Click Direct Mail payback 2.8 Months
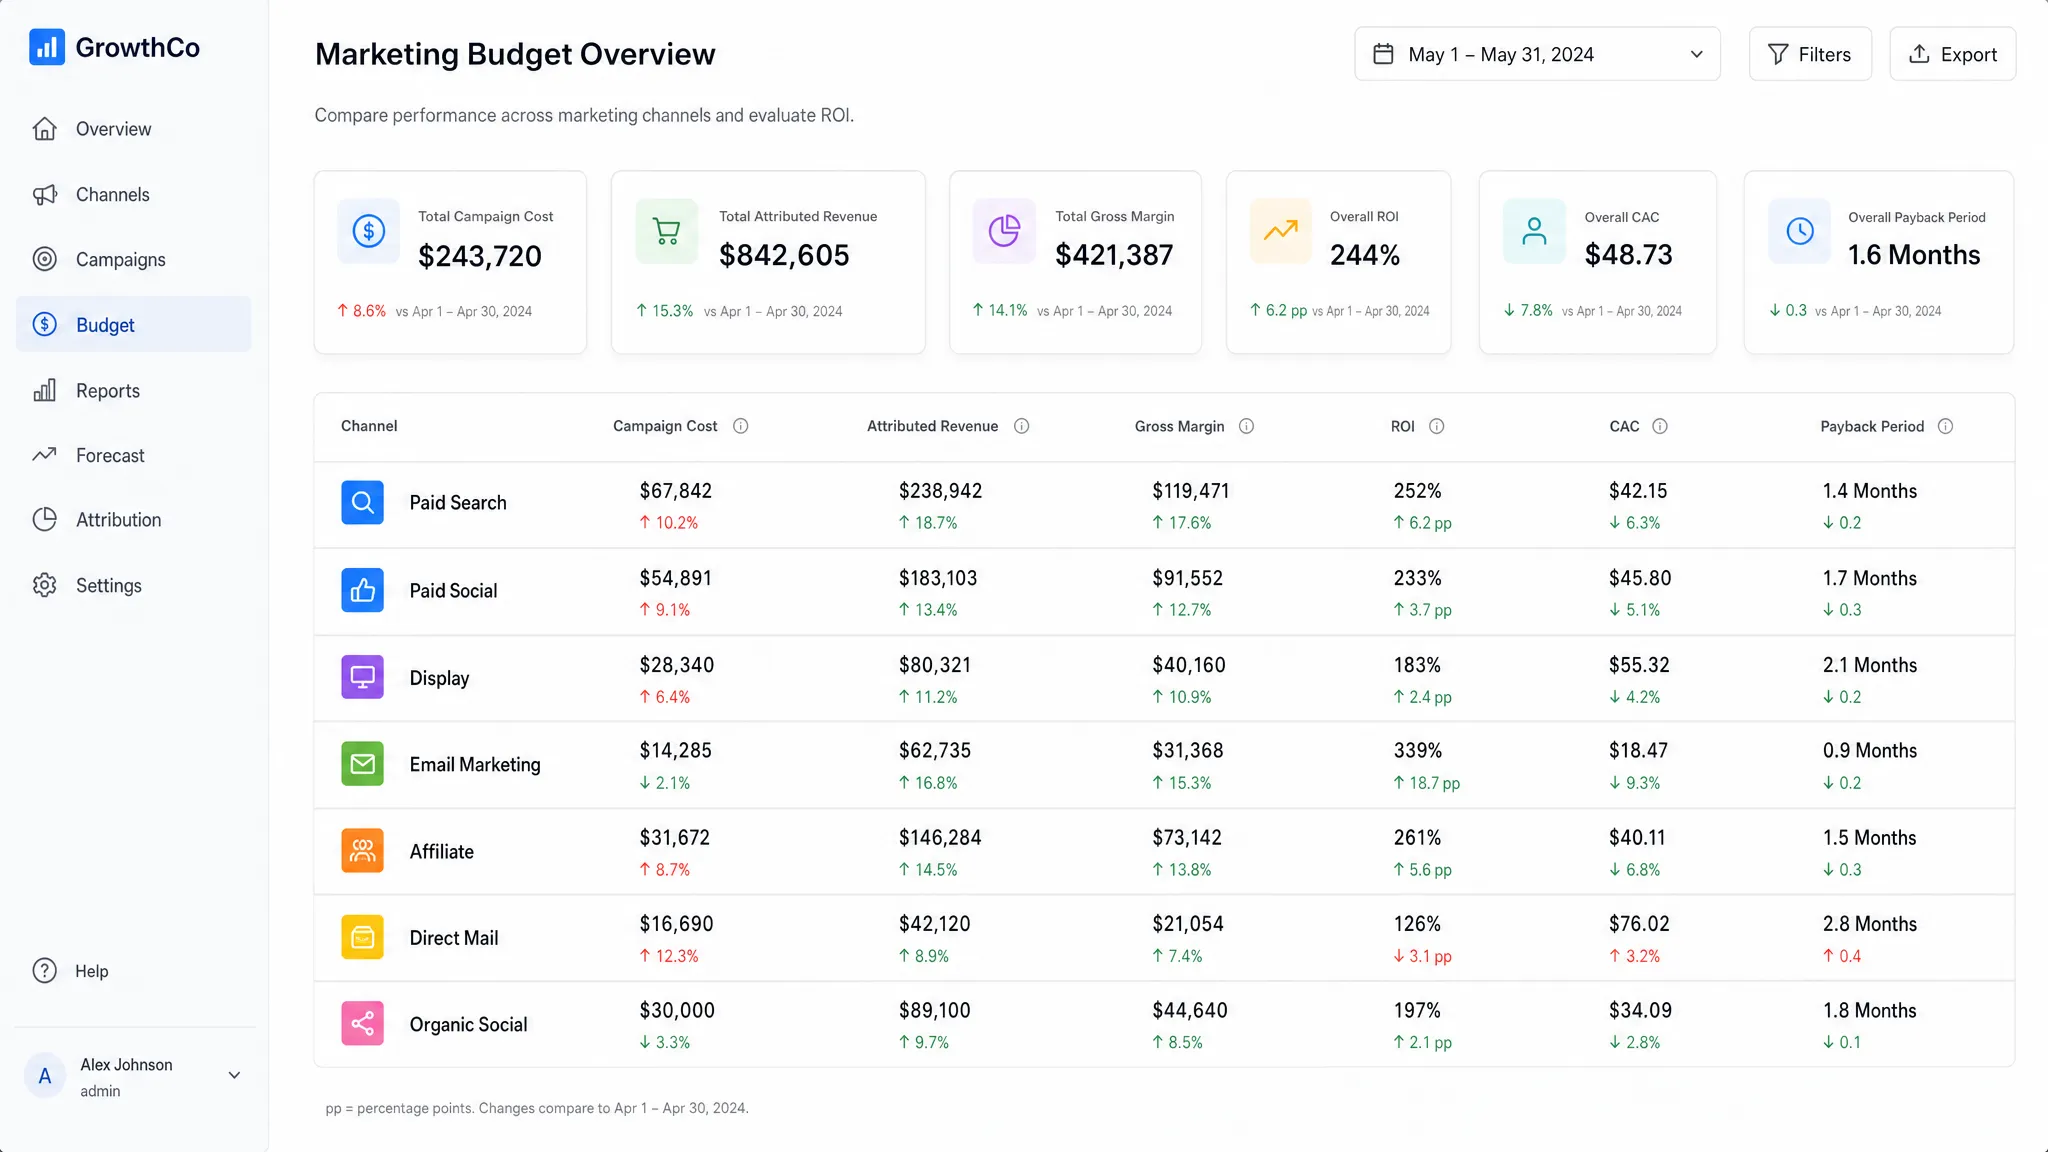 coord(1870,924)
